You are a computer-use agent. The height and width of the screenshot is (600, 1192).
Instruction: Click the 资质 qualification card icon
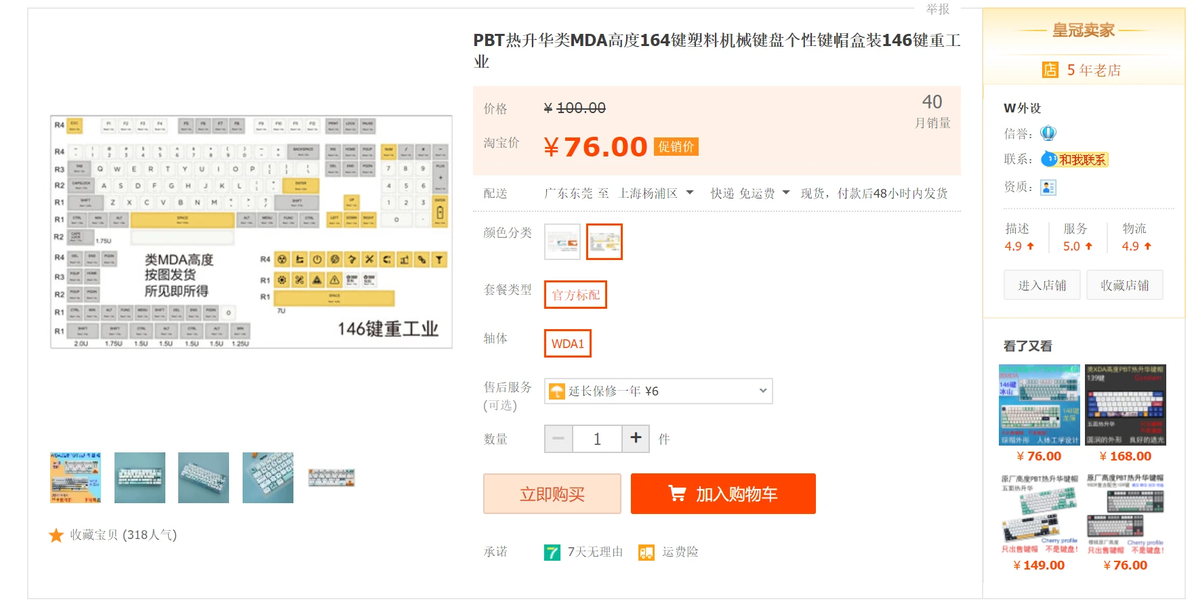pos(1048,186)
